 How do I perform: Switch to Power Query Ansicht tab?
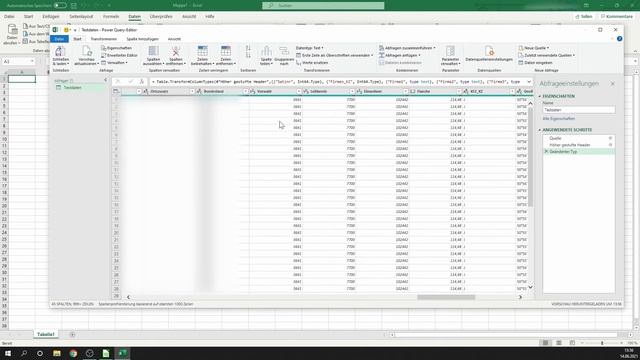tap(174, 39)
